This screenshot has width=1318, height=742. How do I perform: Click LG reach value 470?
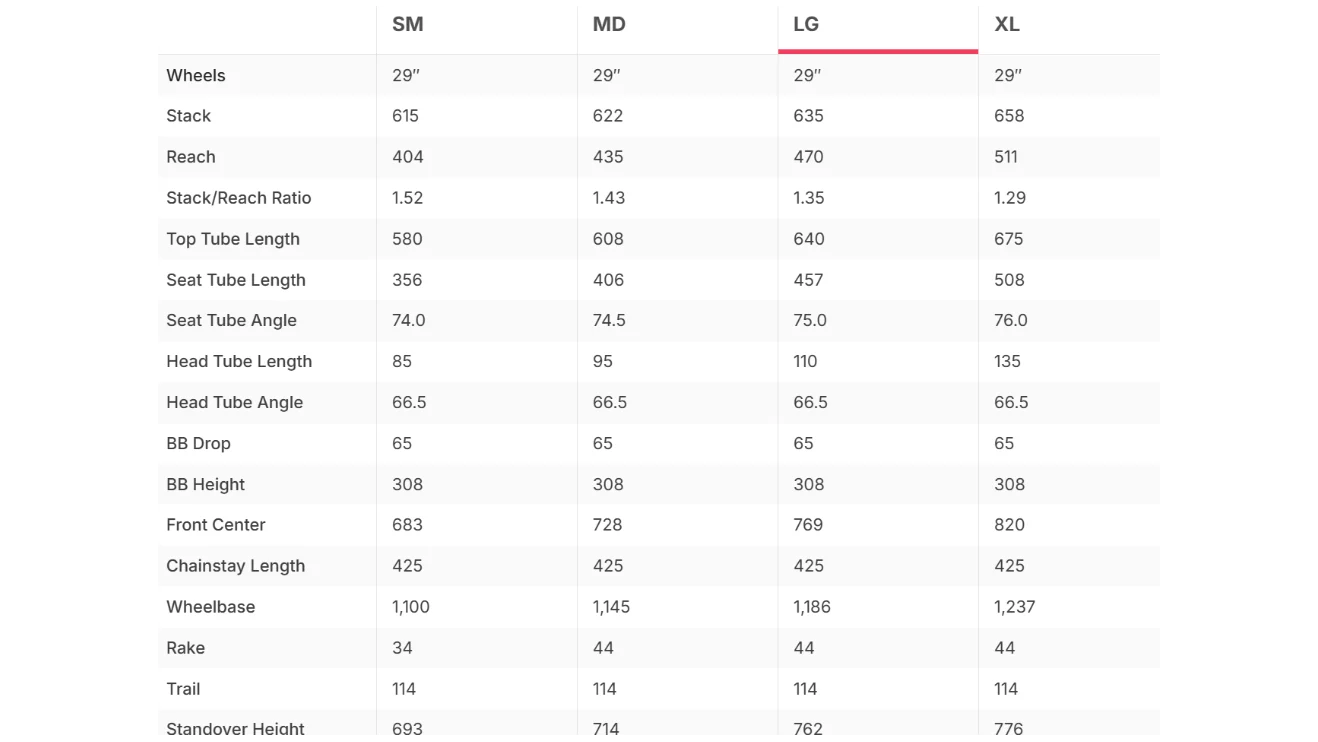click(808, 157)
